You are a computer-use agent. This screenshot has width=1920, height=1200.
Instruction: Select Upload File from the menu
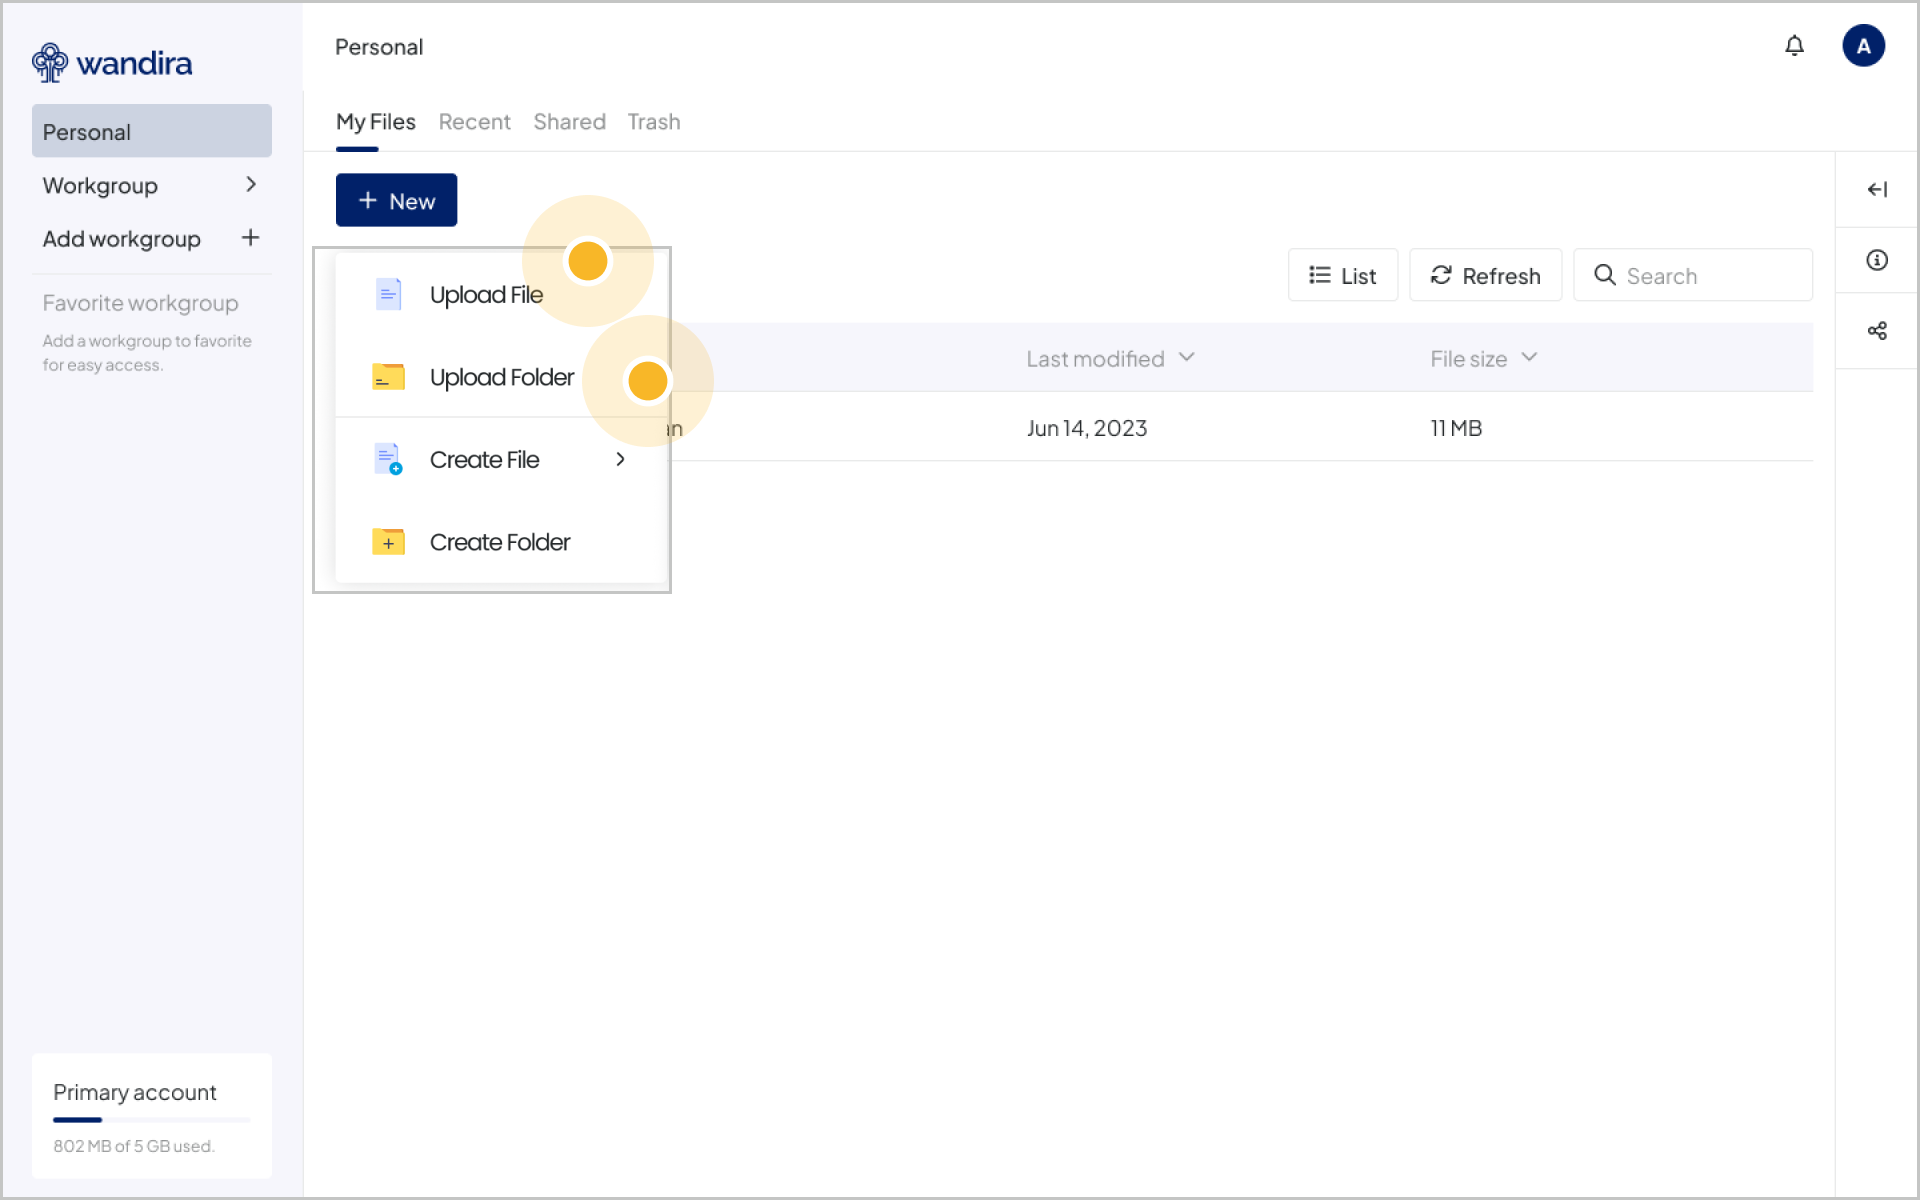click(x=486, y=295)
